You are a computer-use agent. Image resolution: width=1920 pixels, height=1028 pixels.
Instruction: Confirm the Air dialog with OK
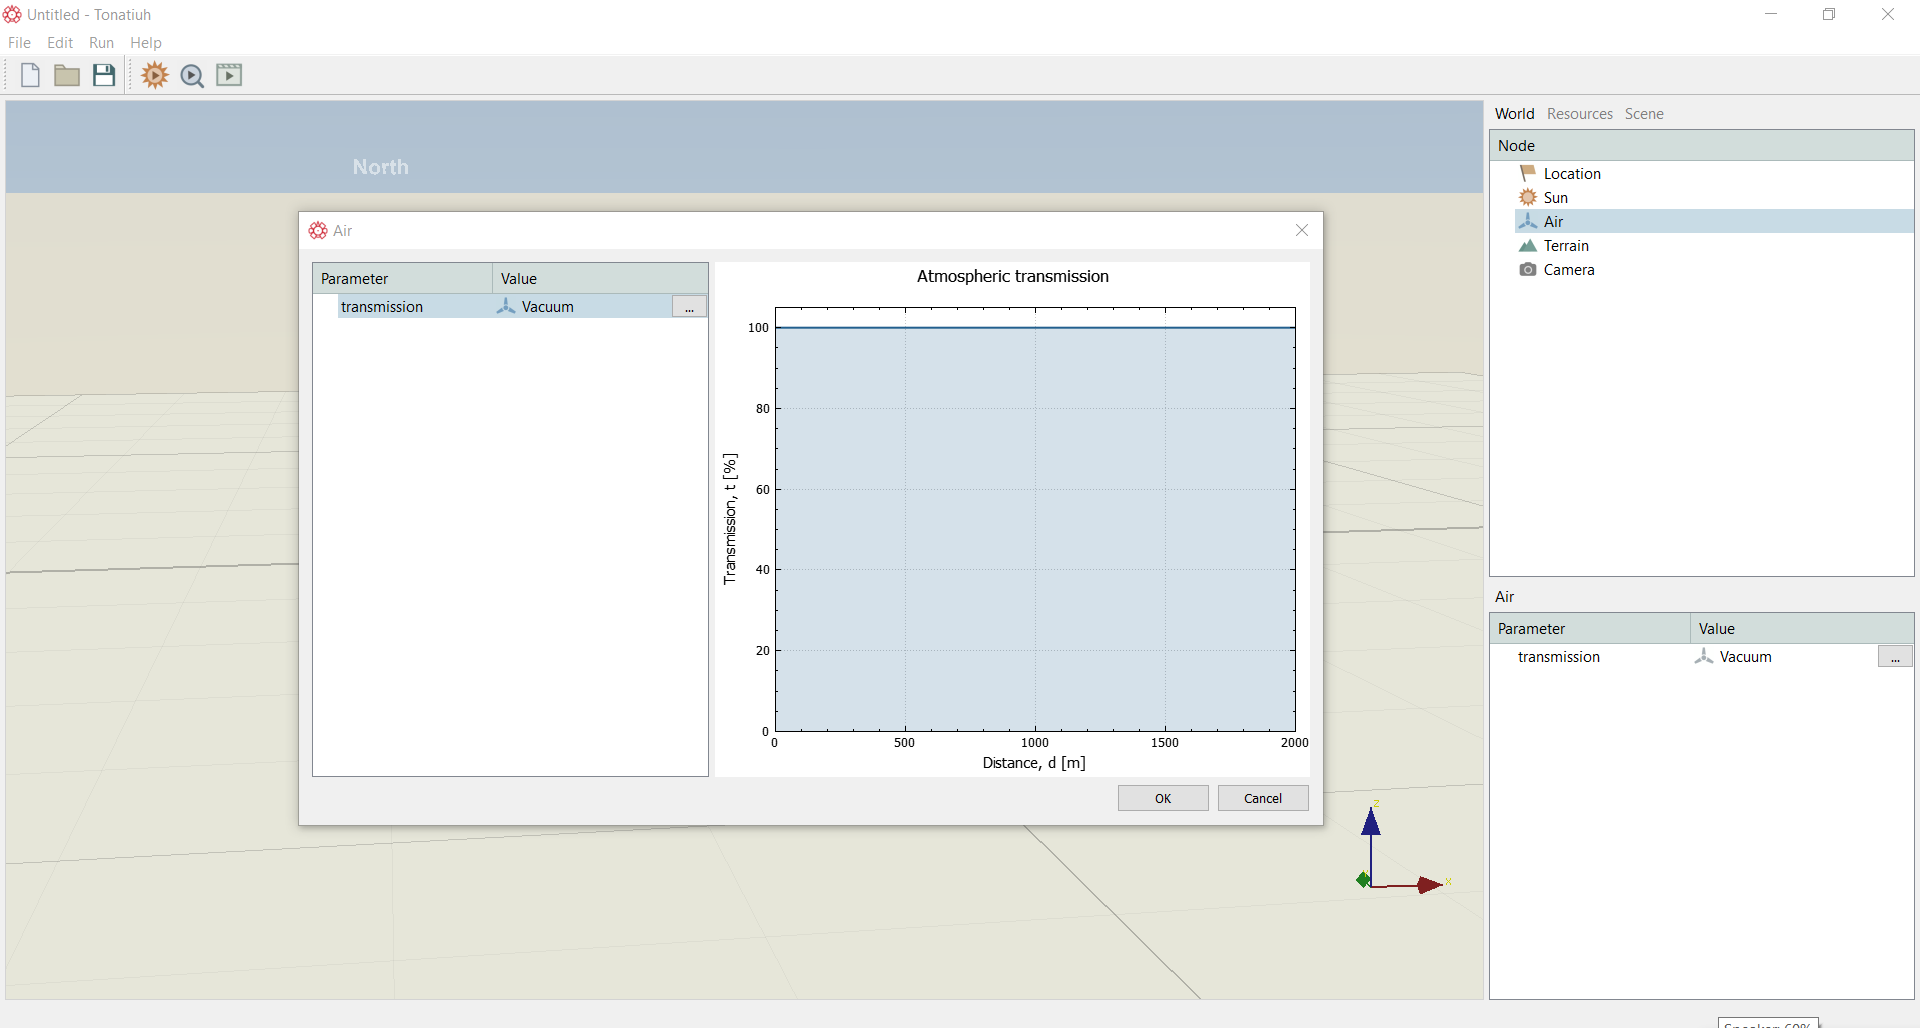pyautogui.click(x=1163, y=798)
